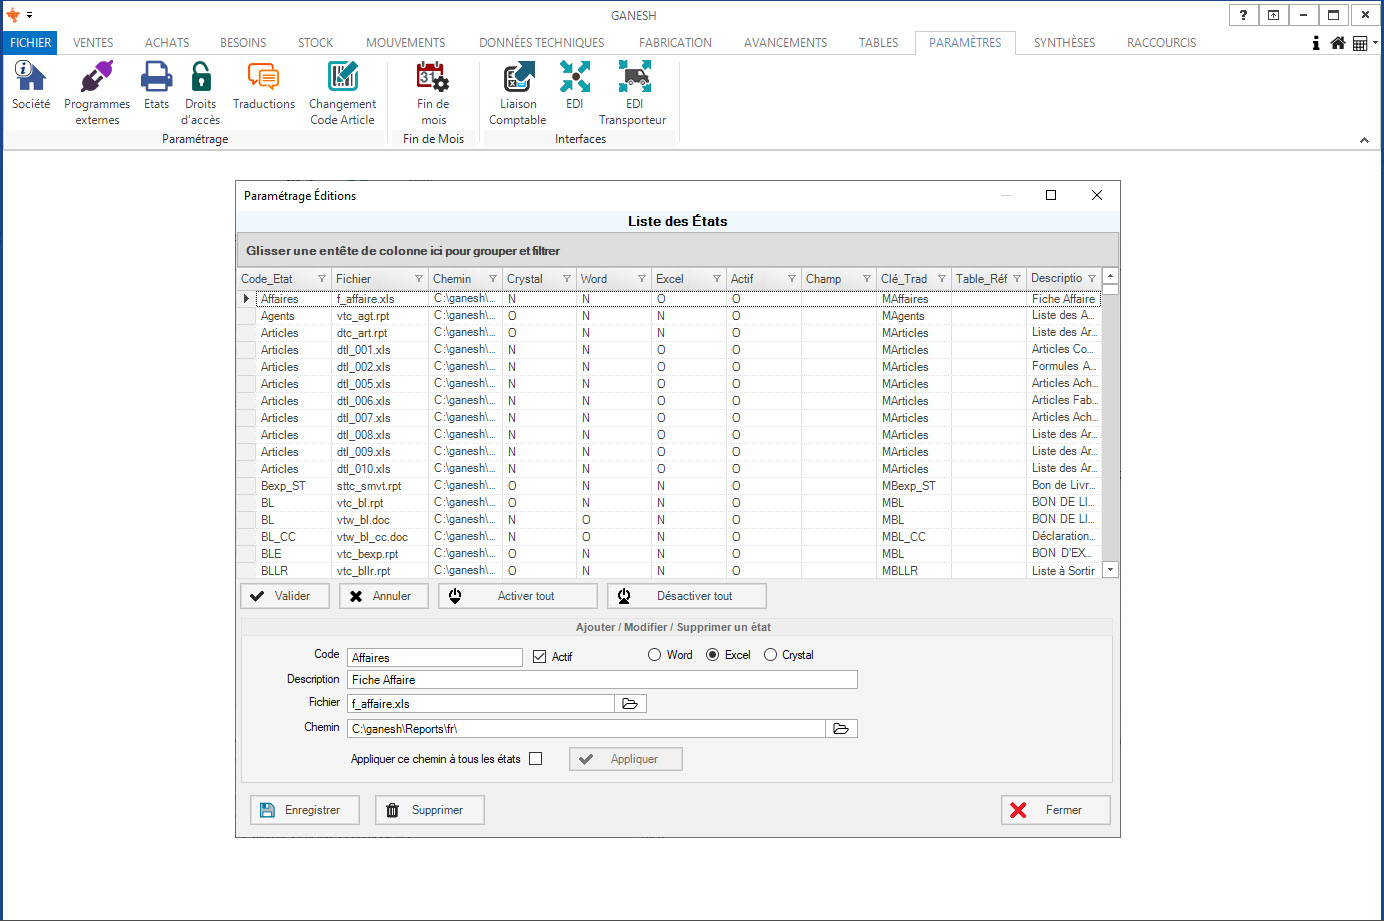
Task: Uncheck the Actif checkbox
Action: click(540, 657)
